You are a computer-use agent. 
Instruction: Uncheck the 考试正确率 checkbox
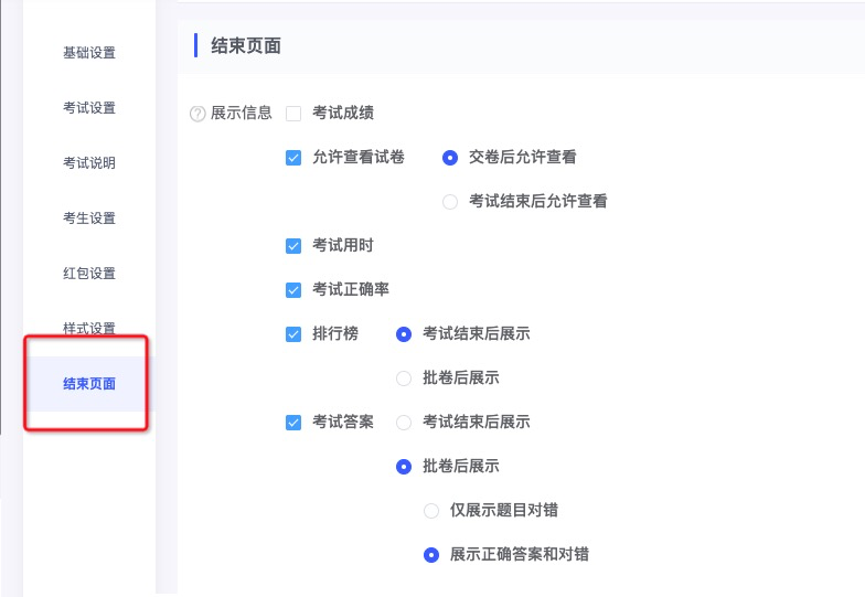click(x=293, y=290)
